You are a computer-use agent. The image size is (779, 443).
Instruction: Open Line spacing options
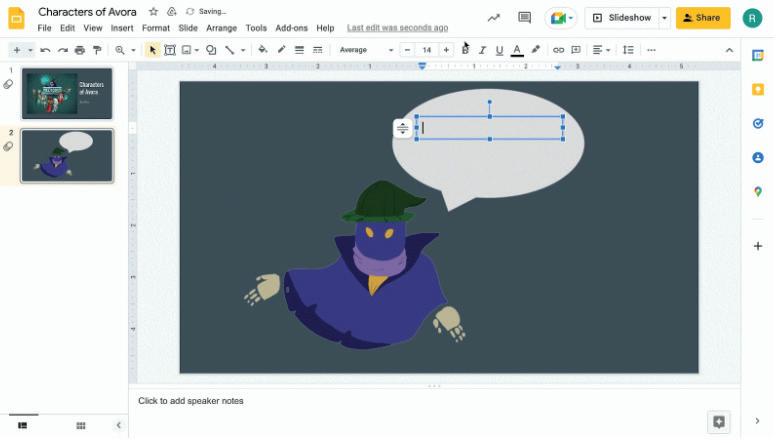pyautogui.click(x=628, y=50)
